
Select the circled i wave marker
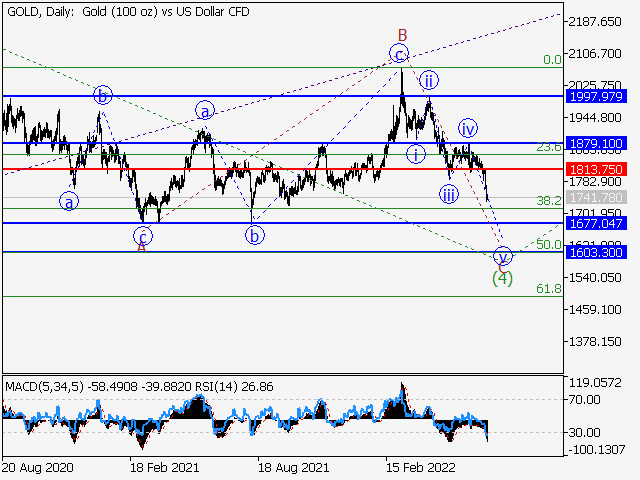tap(416, 154)
